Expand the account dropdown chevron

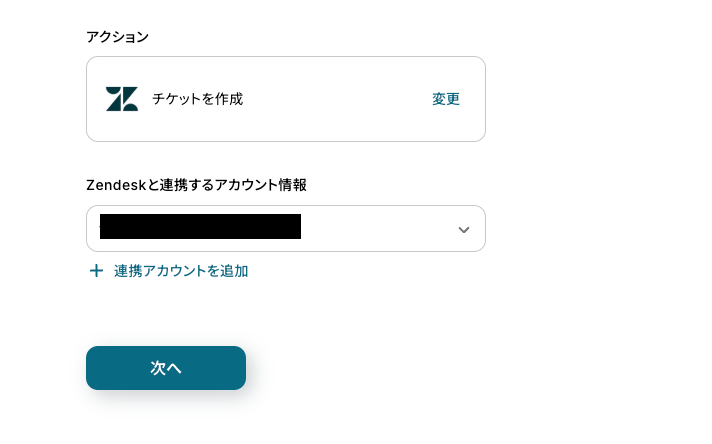[x=463, y=230]
